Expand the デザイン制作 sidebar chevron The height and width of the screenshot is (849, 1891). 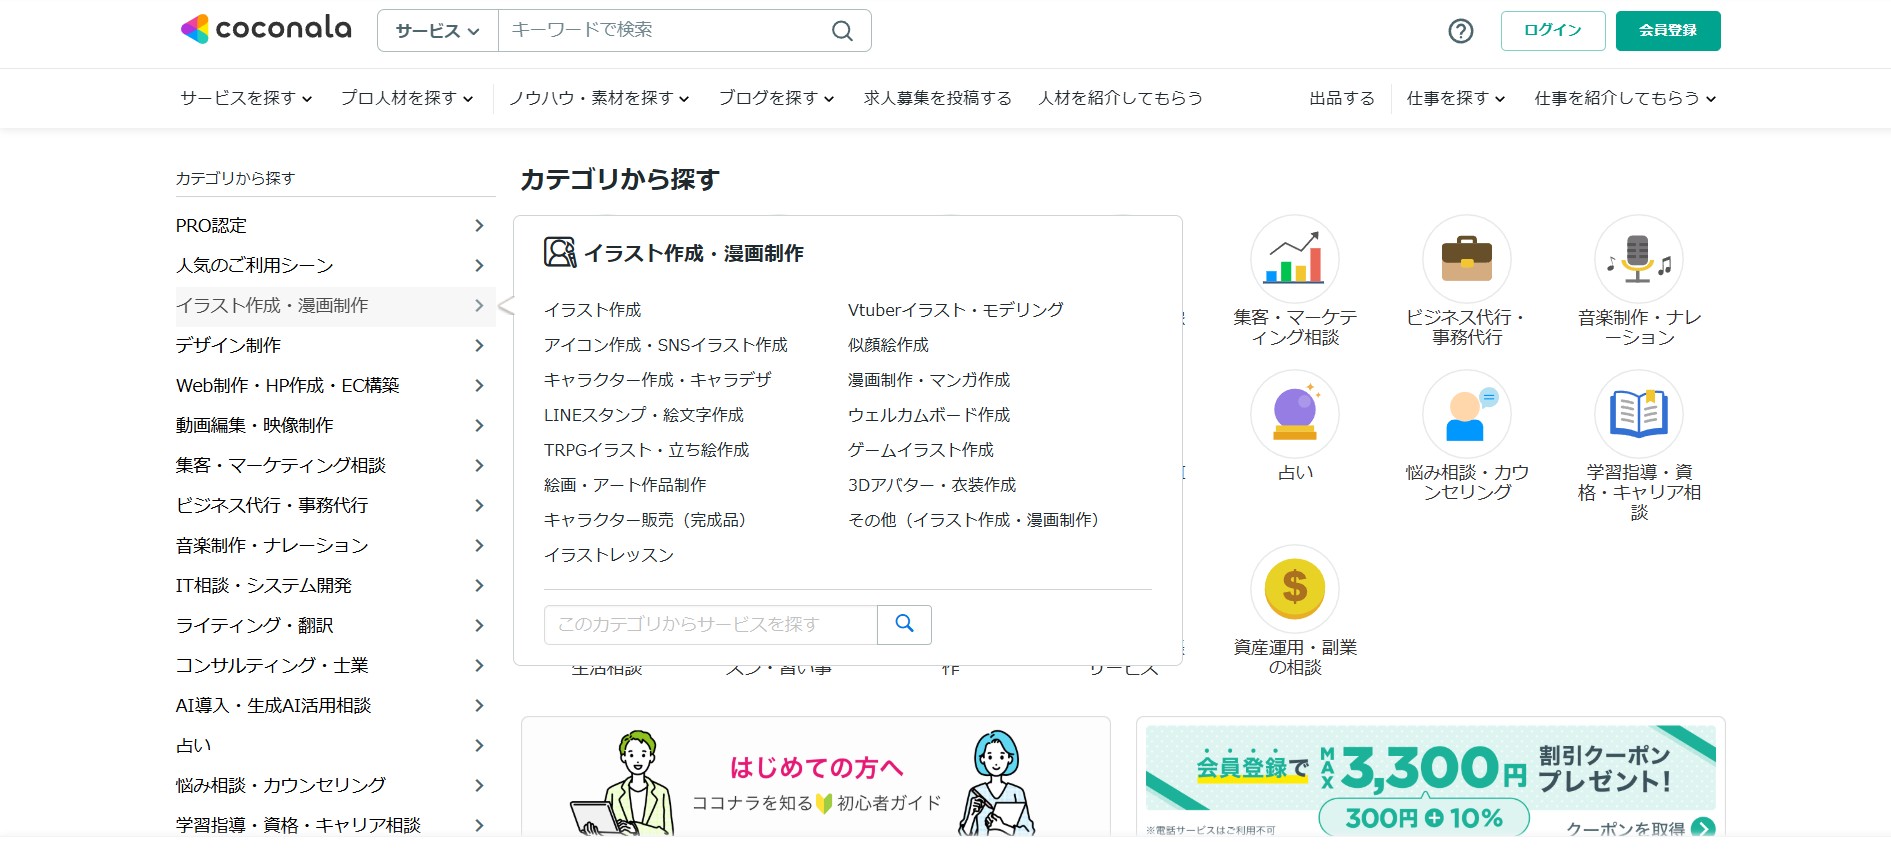(x=479, y=346)
